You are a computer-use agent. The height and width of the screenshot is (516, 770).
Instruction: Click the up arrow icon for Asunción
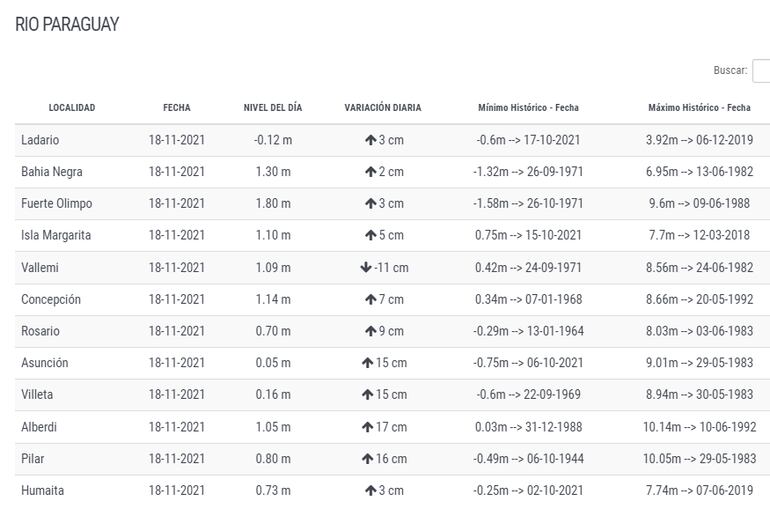tap(367, 363)
